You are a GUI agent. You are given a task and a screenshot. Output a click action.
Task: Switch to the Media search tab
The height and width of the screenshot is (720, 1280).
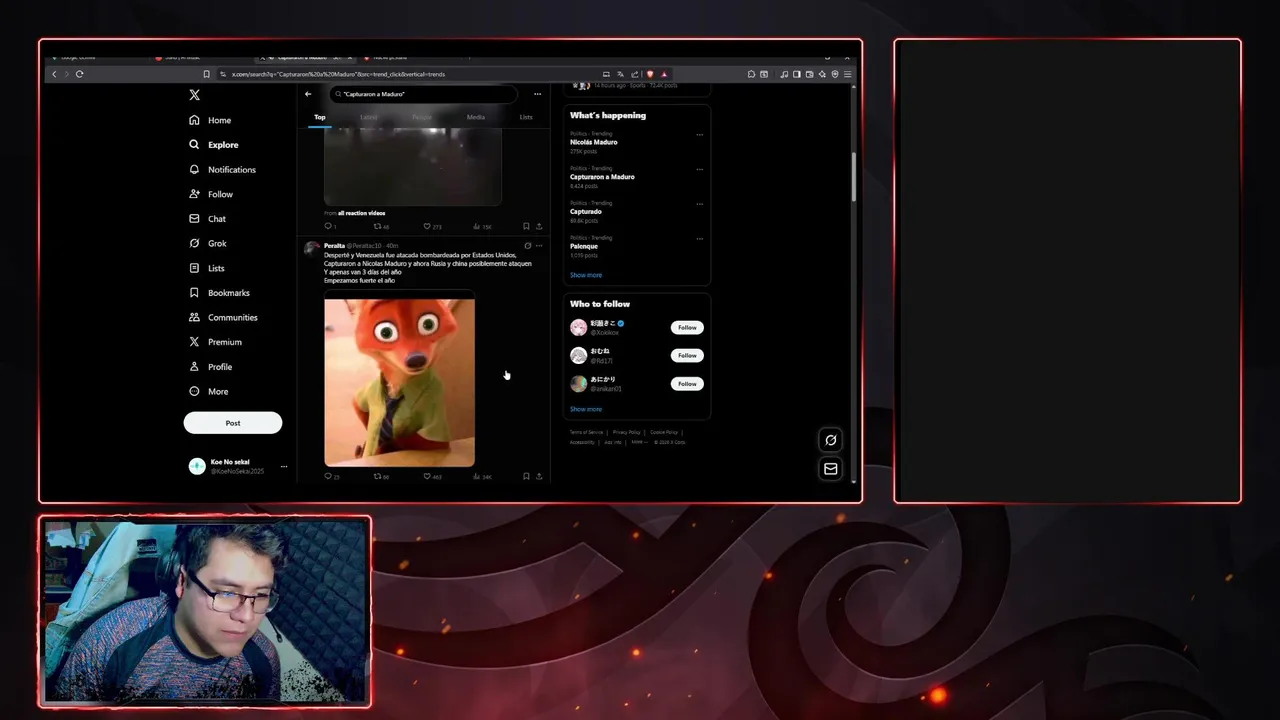click(x=476, y=117)
